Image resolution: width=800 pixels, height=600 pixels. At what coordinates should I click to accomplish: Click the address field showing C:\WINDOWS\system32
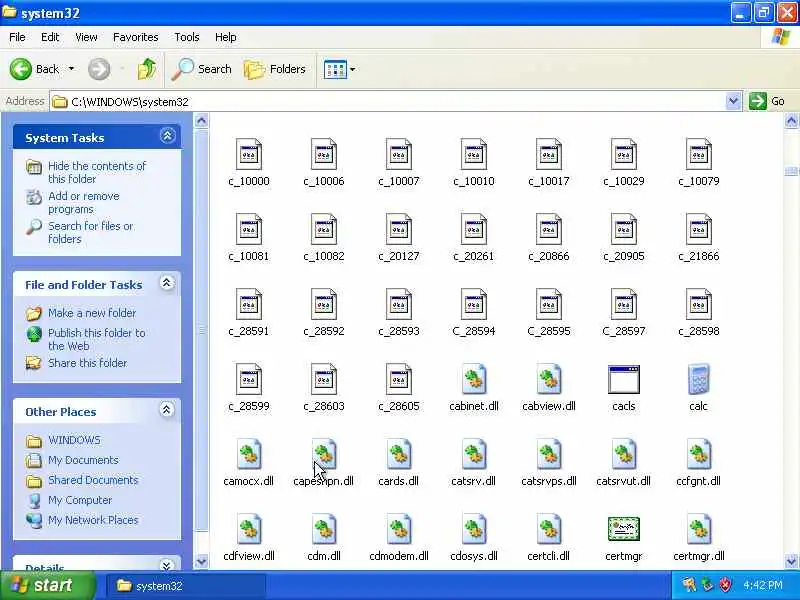[x=388, y=102]
